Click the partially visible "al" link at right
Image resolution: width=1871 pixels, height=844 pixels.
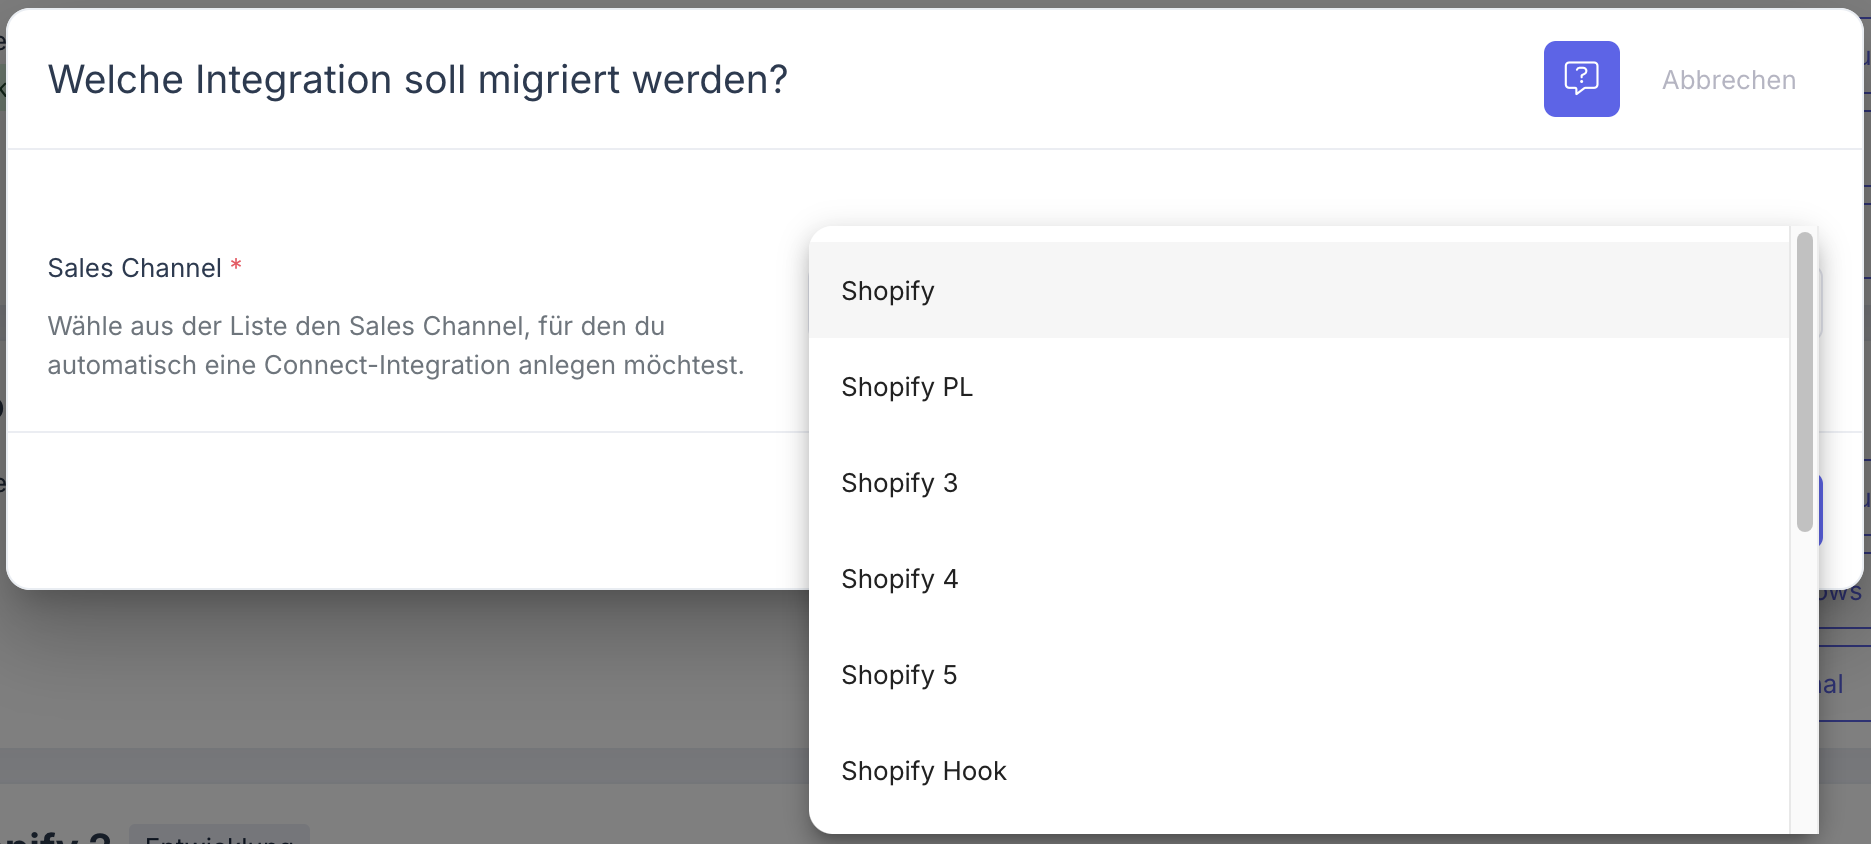[x=1832, y=685]
